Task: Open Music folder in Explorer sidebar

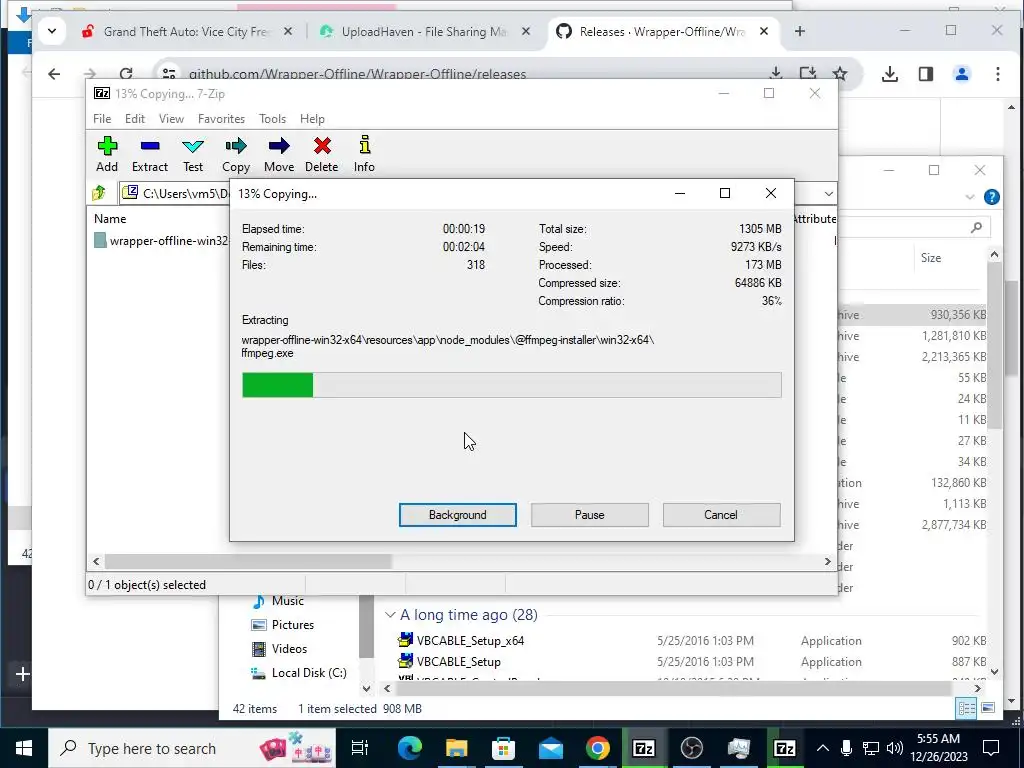Action: (287, 601)
